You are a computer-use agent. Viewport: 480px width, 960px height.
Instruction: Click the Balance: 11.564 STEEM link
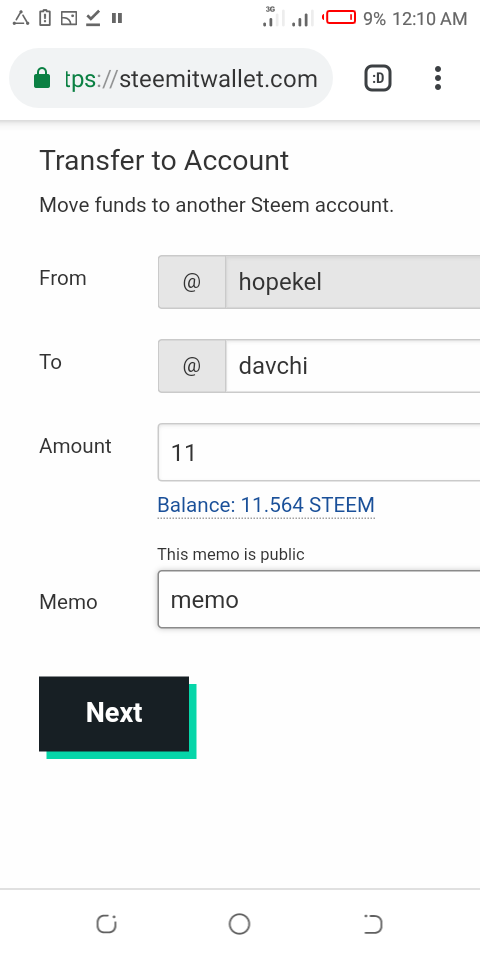pos(266,505)
